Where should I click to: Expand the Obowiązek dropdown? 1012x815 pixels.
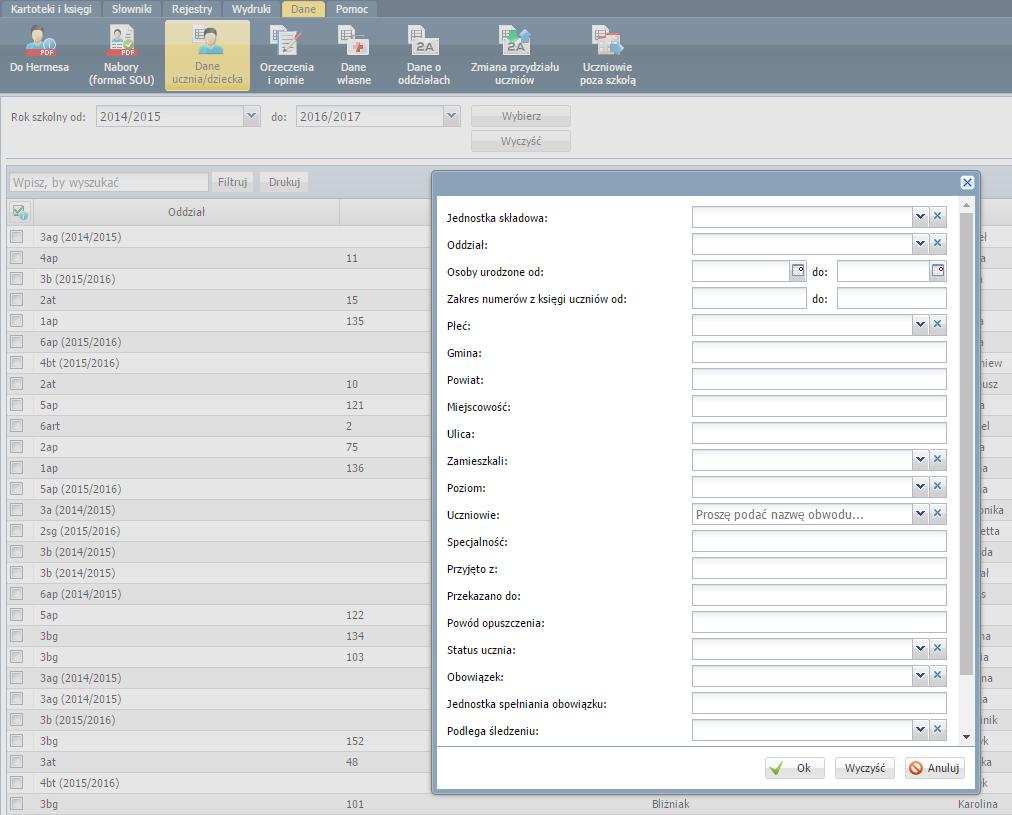[920, 676]
